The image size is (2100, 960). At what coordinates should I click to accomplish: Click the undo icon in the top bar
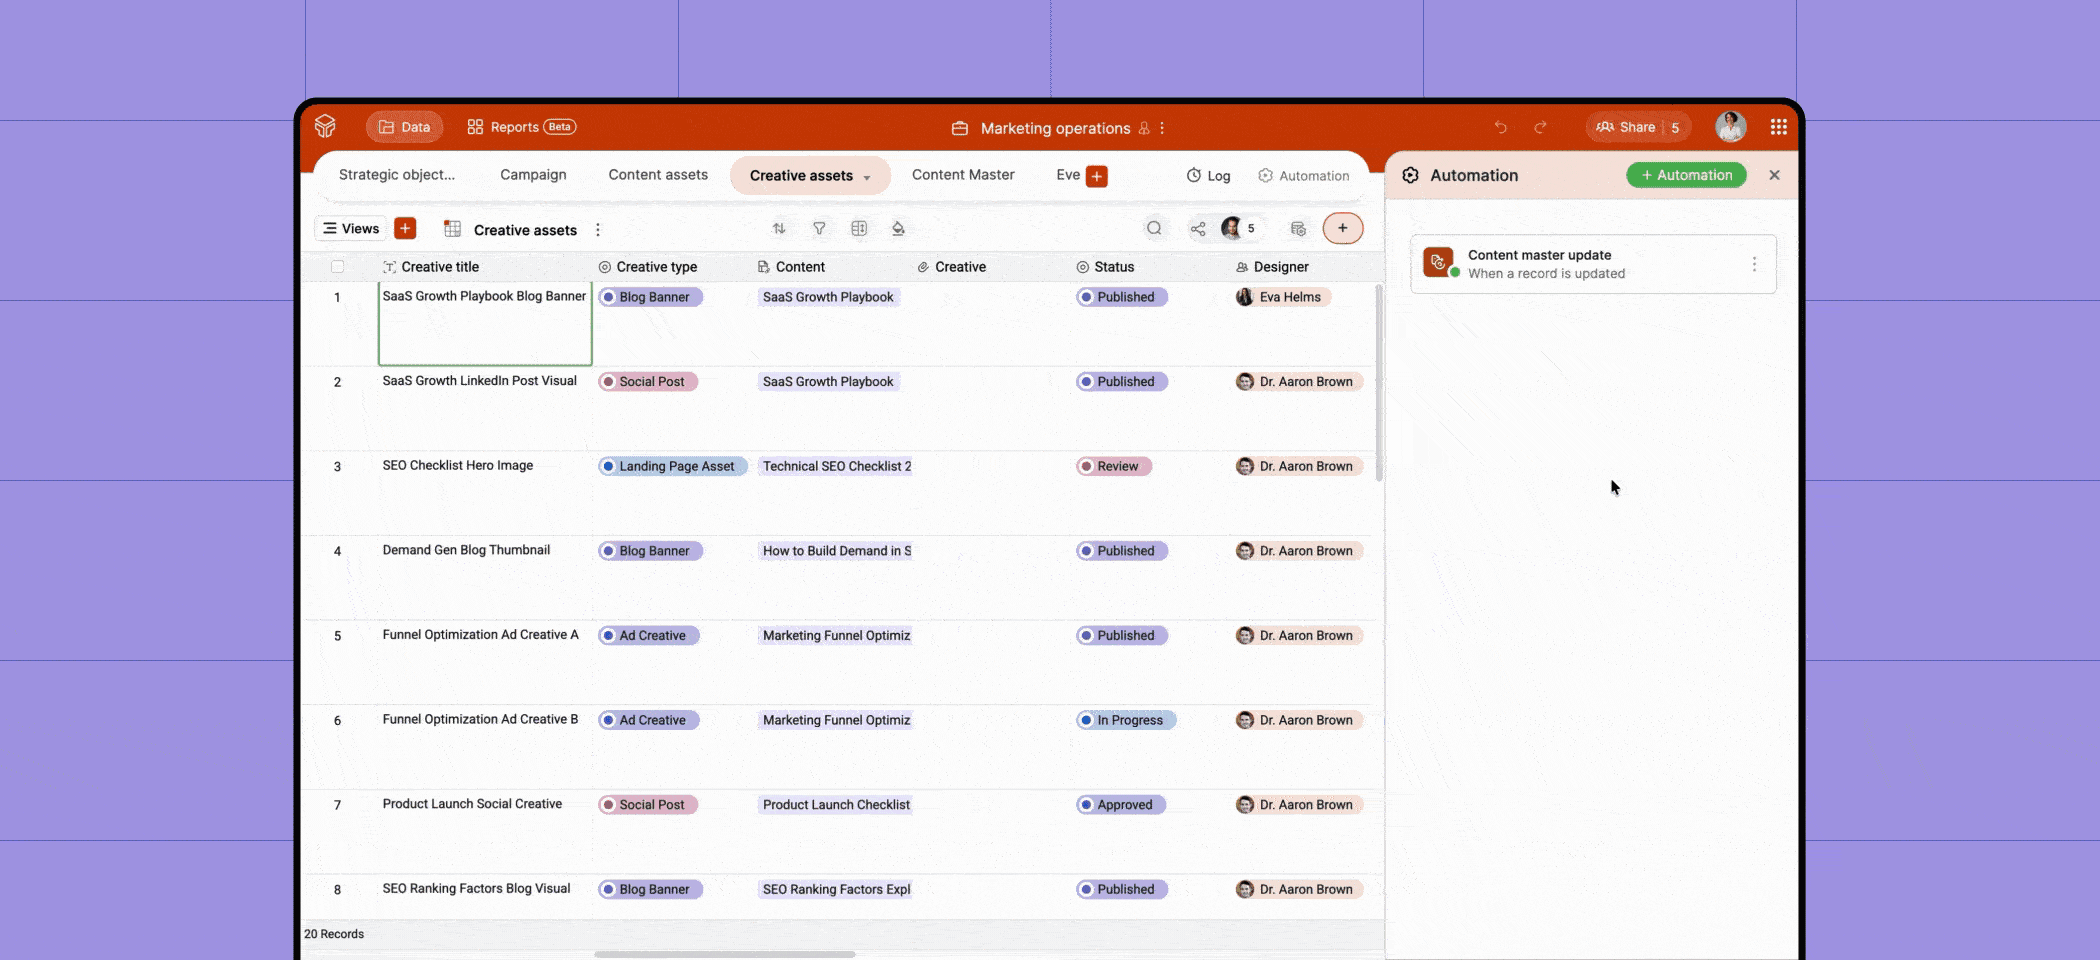click(x=1500, y=127)
